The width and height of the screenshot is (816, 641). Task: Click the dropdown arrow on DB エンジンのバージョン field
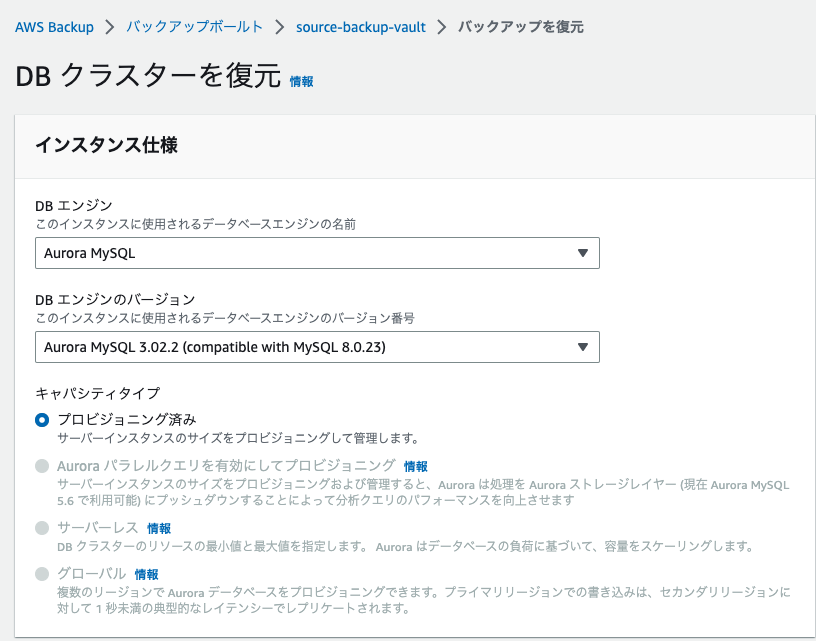pos(583,347)
